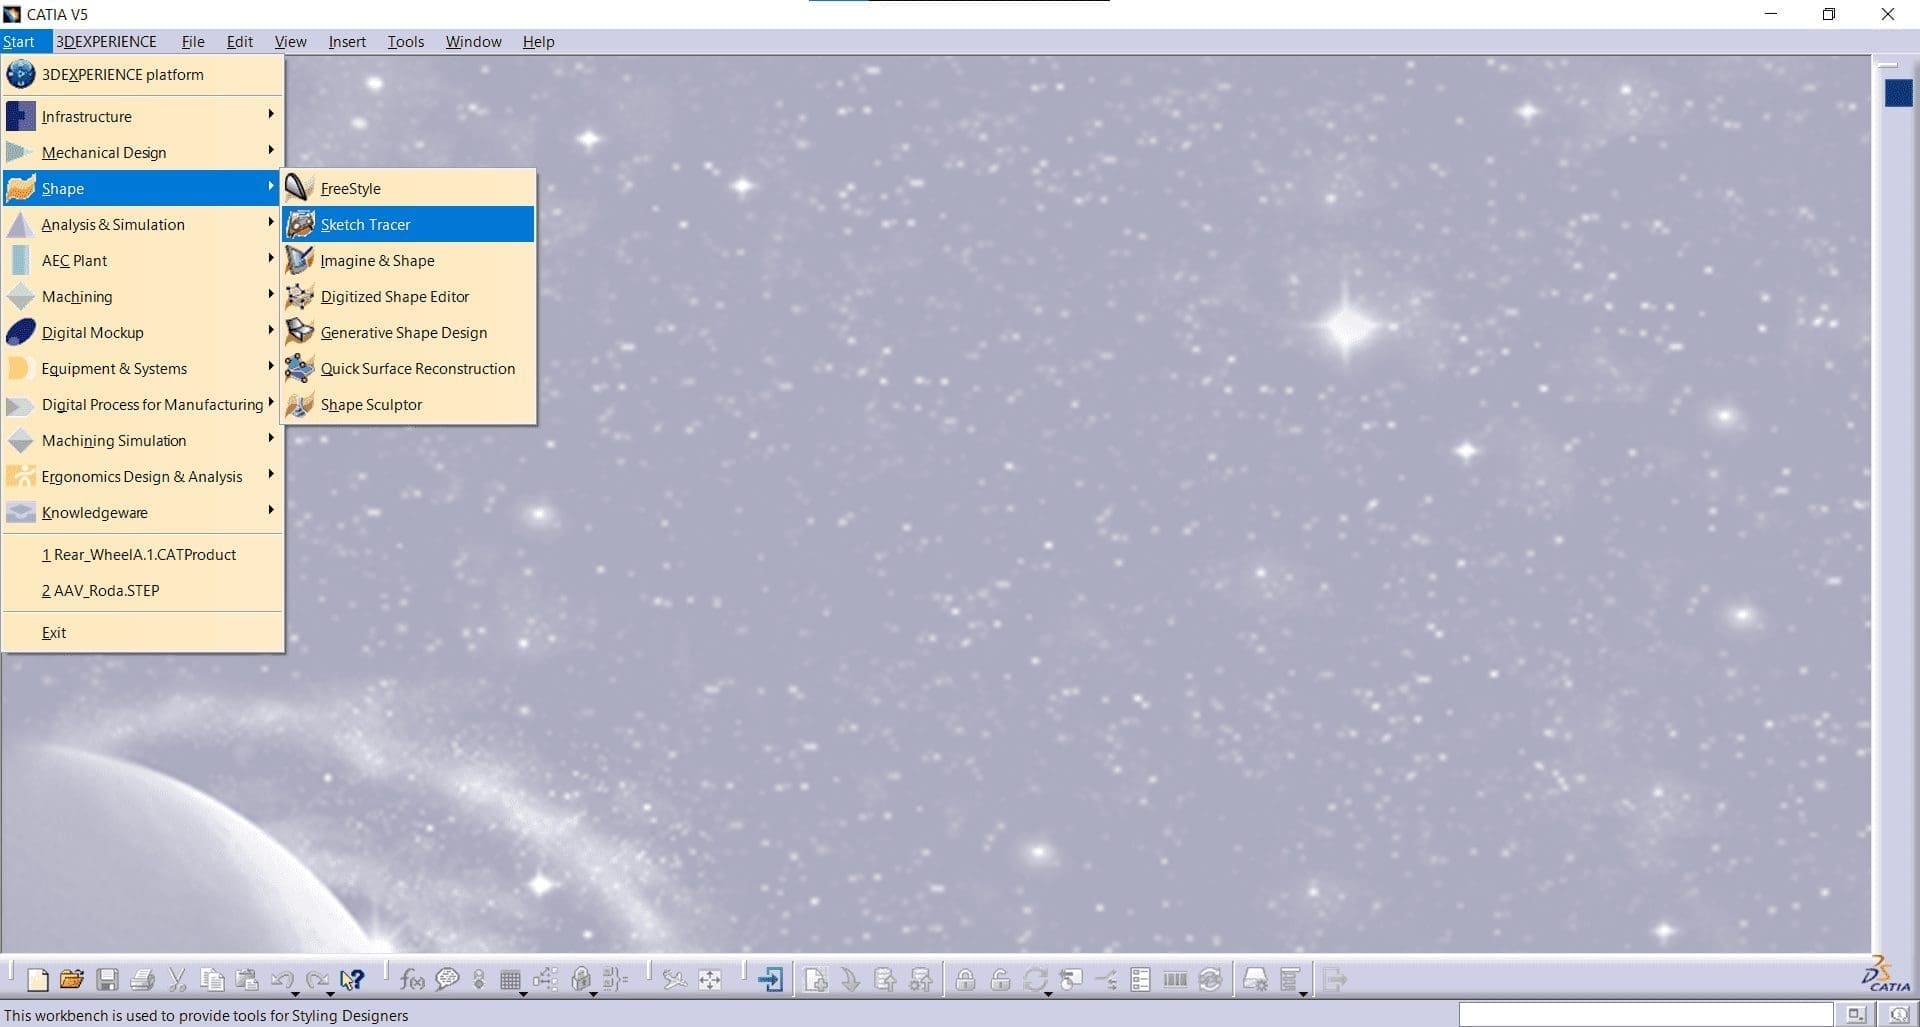The height and width of the screenshot is (1027, 1920).
Task: Click the Save floppy disk icon
Action: 107,980
